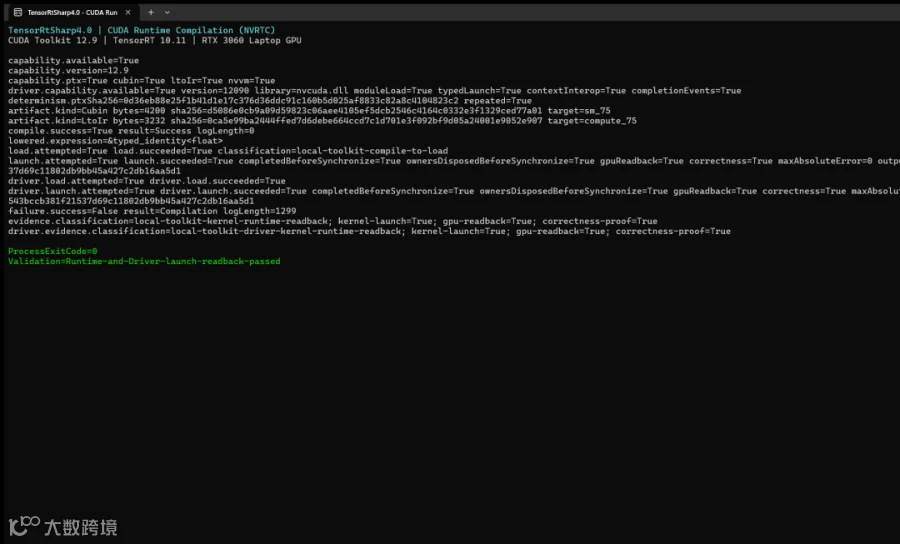Open the terminal profiles dropdown arrow

[x=167, y=12]
